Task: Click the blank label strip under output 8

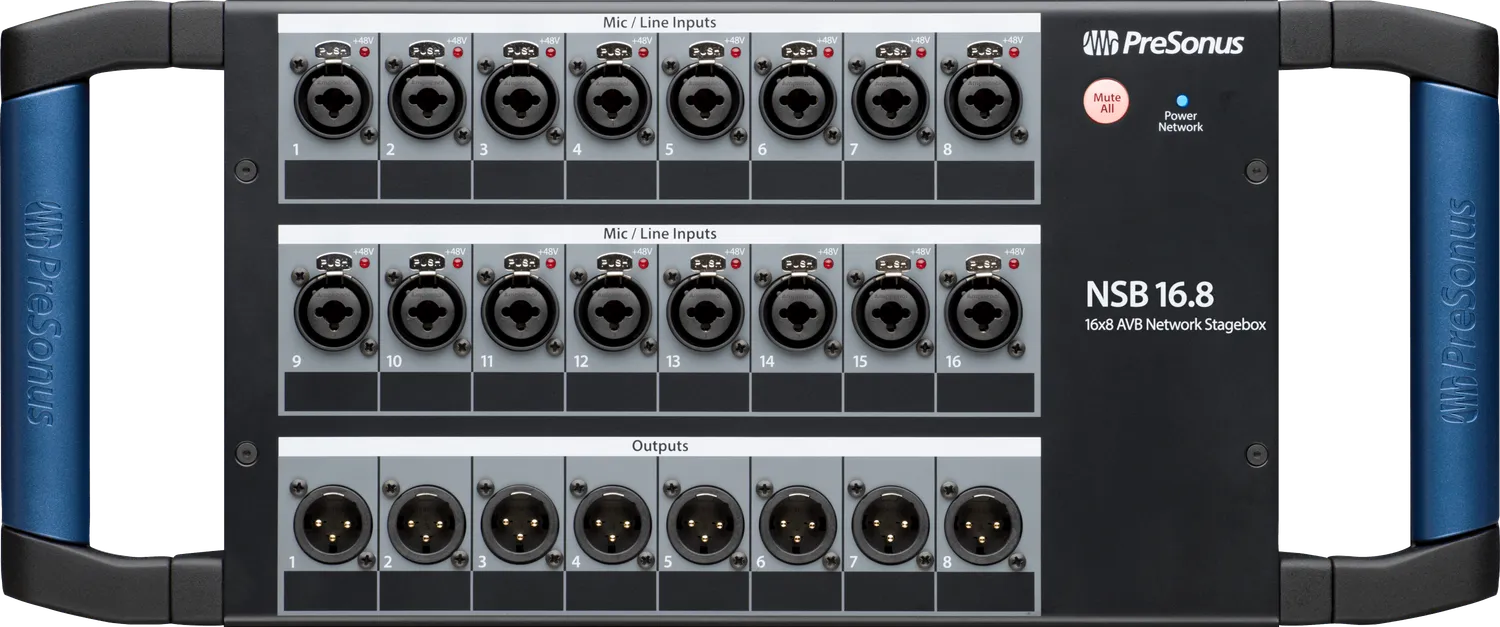Action: pyautogui.click(x=985, y=592)
